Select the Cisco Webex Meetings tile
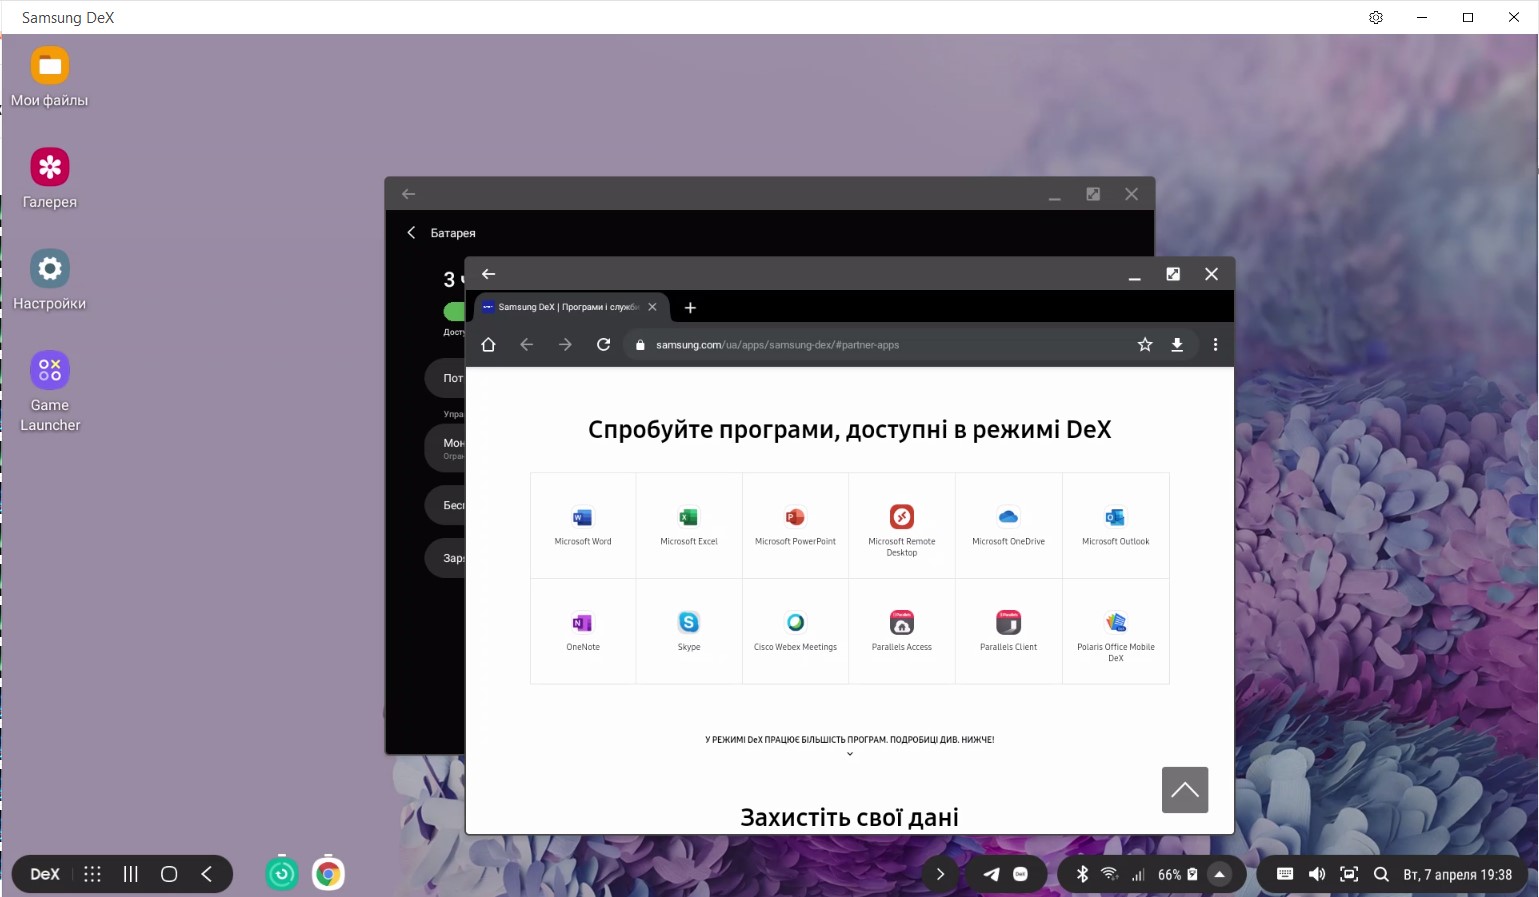Viewport: 1539px width, 897px height. (795, 632)
